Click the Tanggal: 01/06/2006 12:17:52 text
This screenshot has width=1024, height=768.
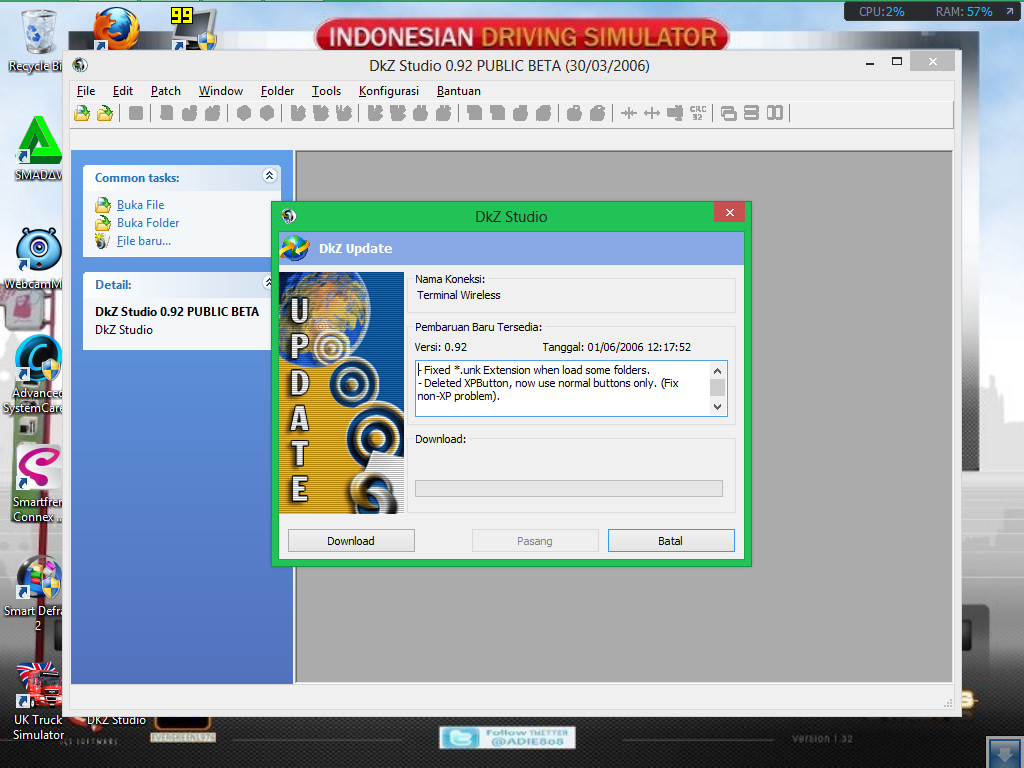pos(616,347)
